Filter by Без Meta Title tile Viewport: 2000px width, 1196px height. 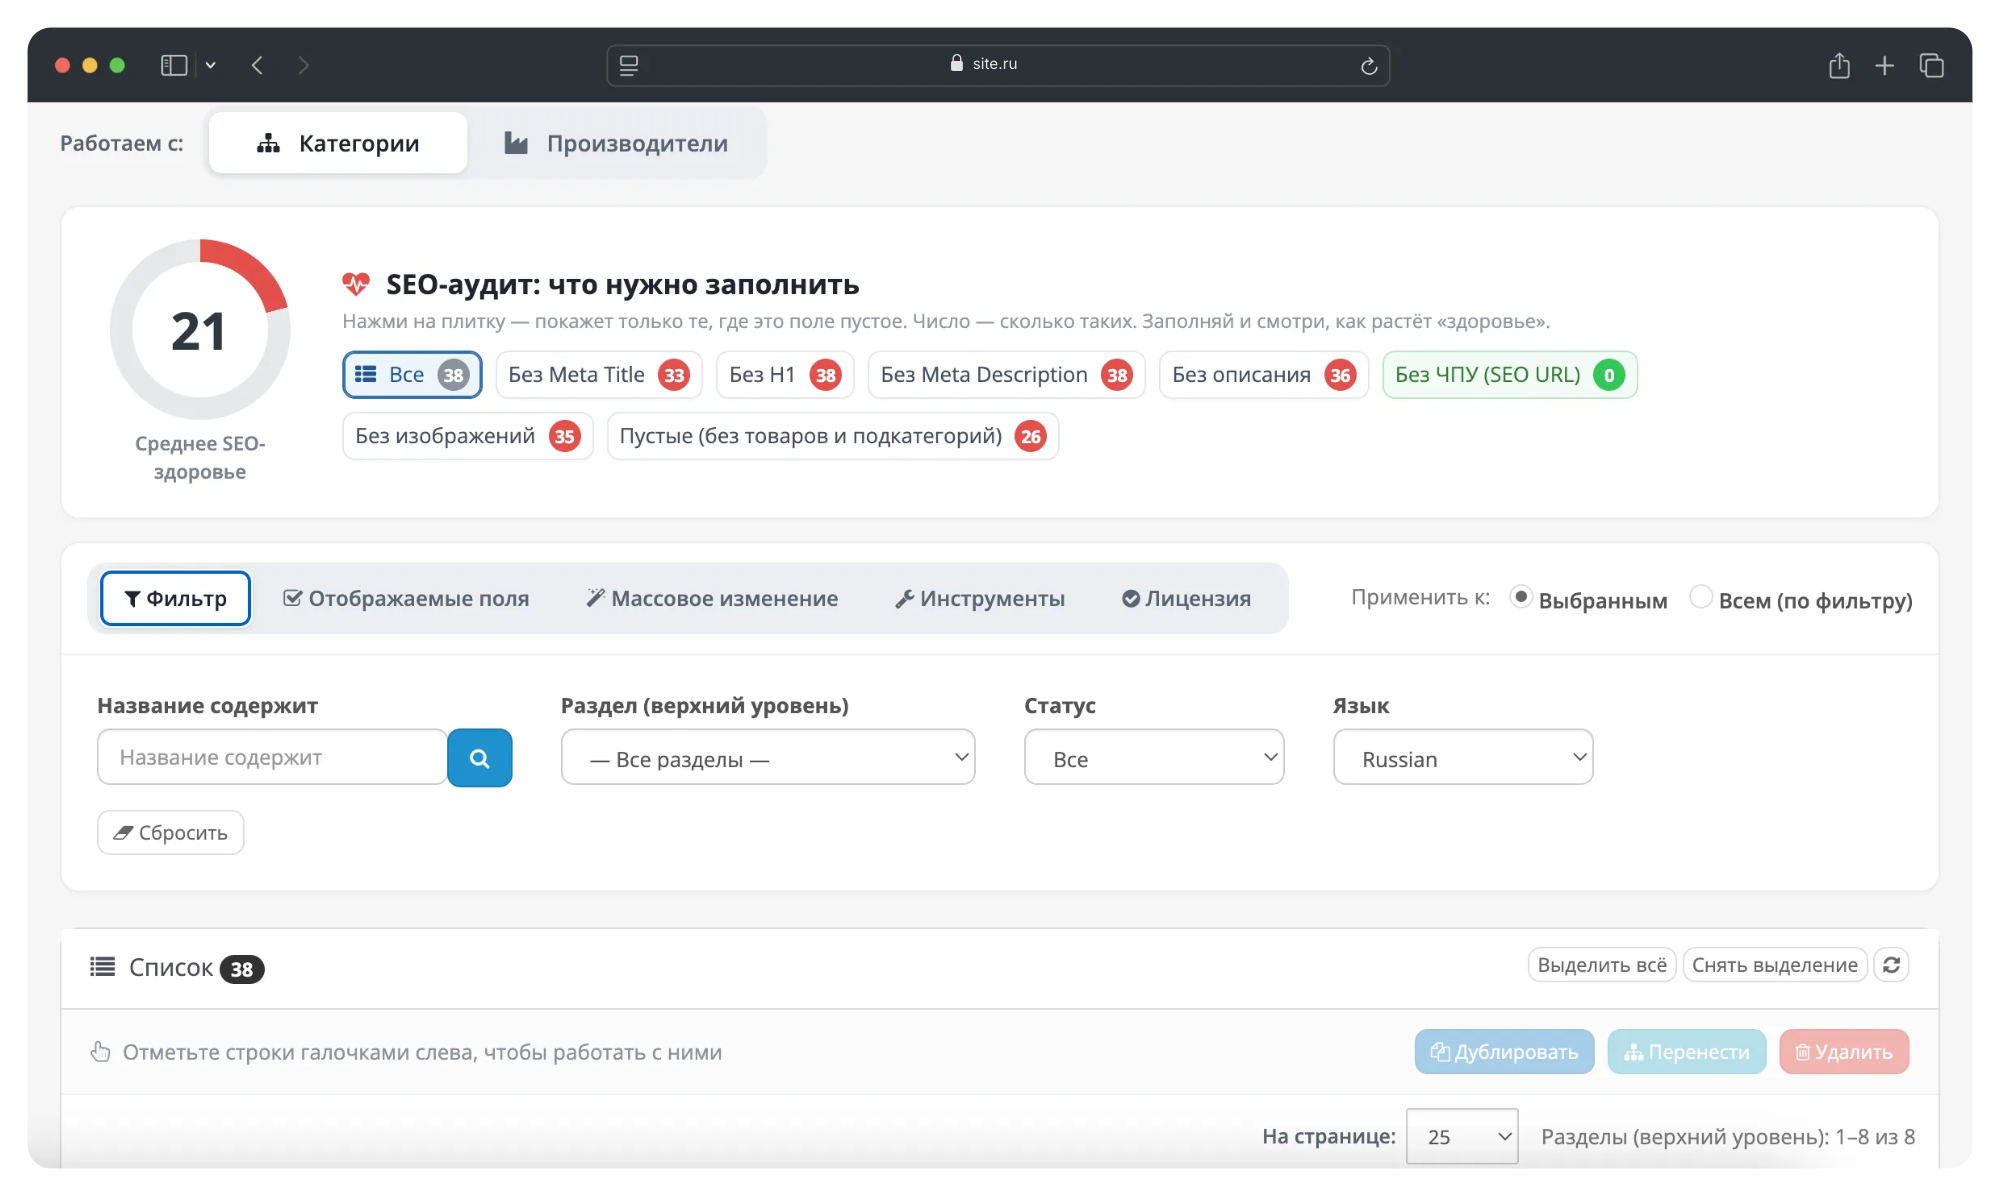click(599, 375)
